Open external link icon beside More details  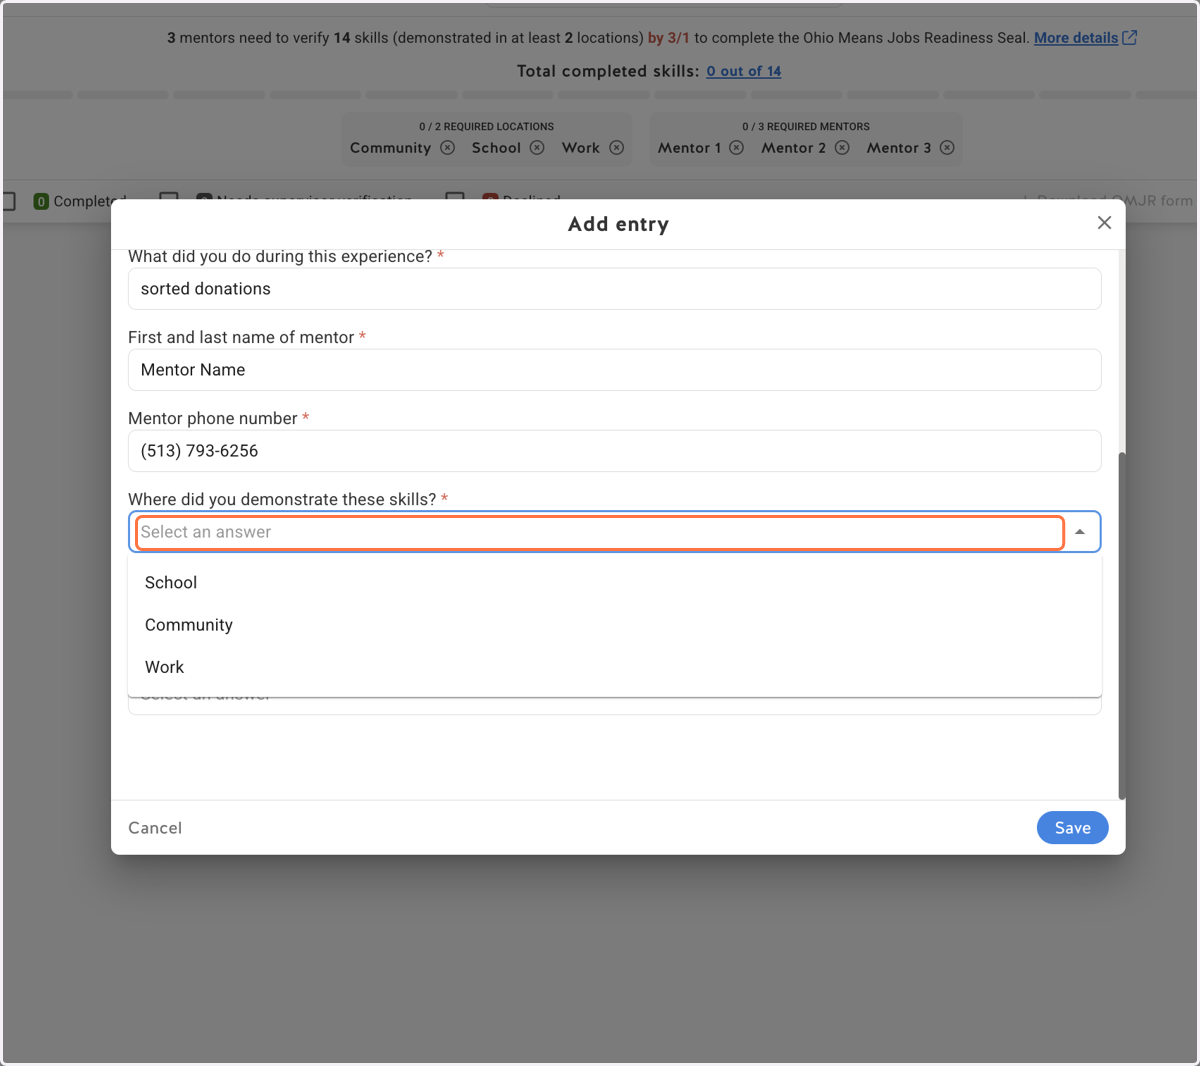tap(1130, 38)
